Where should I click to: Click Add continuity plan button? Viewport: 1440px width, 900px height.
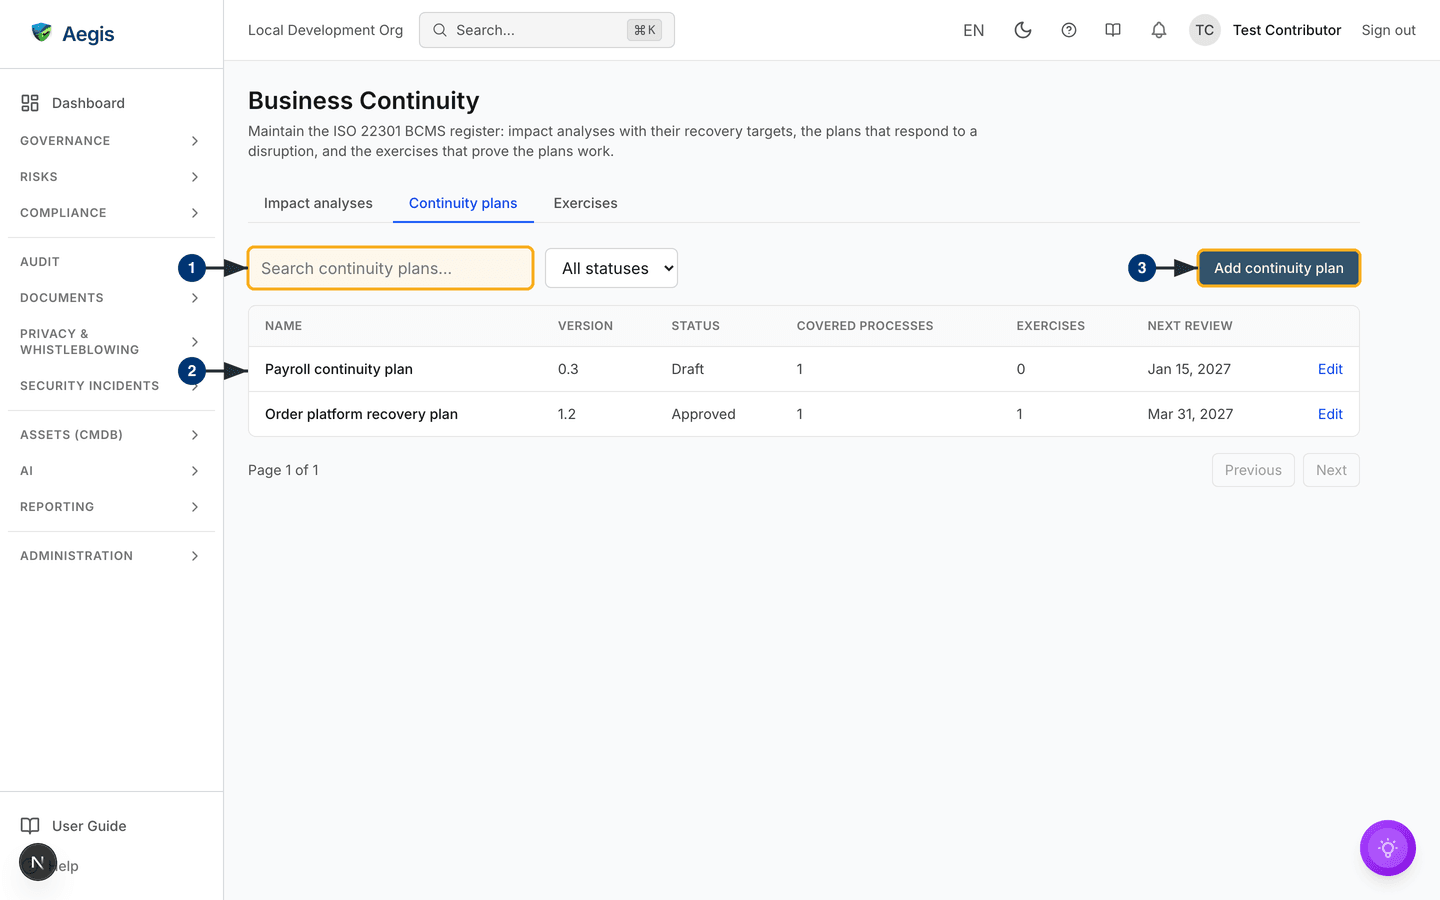pyautogui.click(x=1279, y=268)
